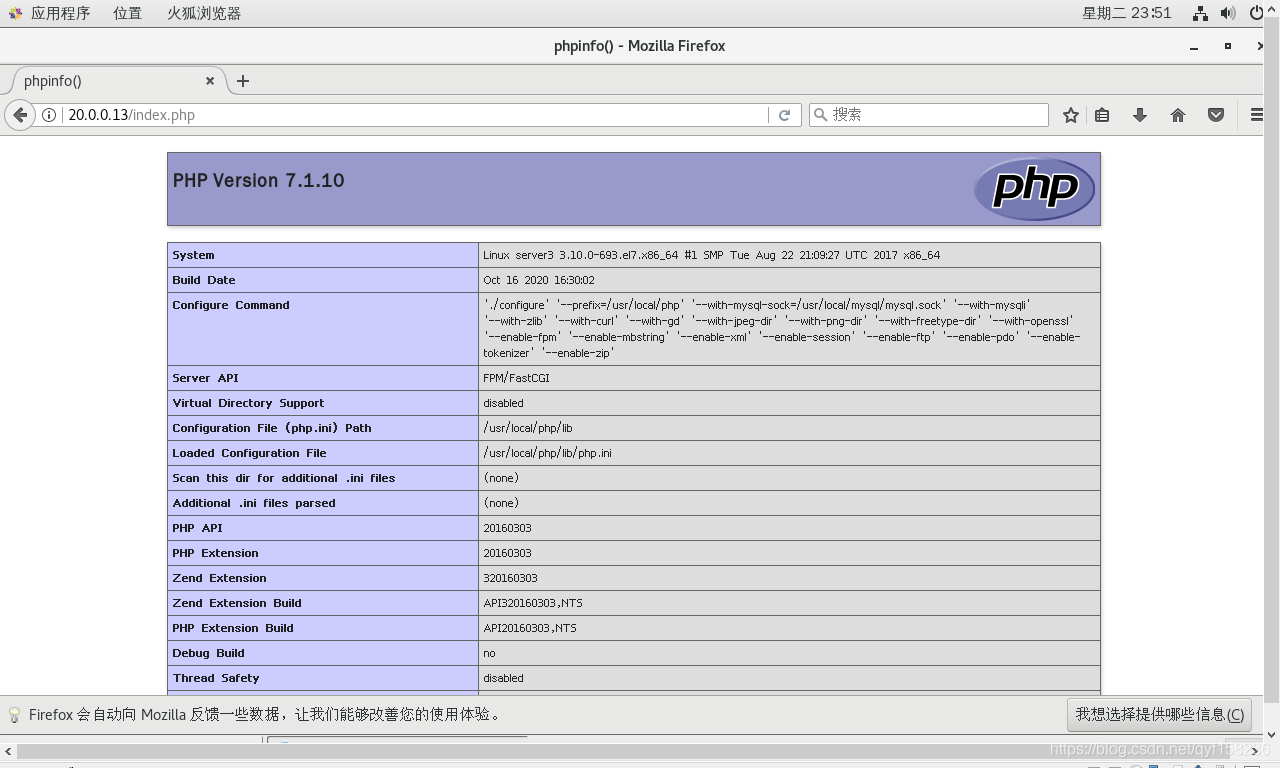
Task: Go back with the Firefox back arrow
Action: [x=20, y=115]
